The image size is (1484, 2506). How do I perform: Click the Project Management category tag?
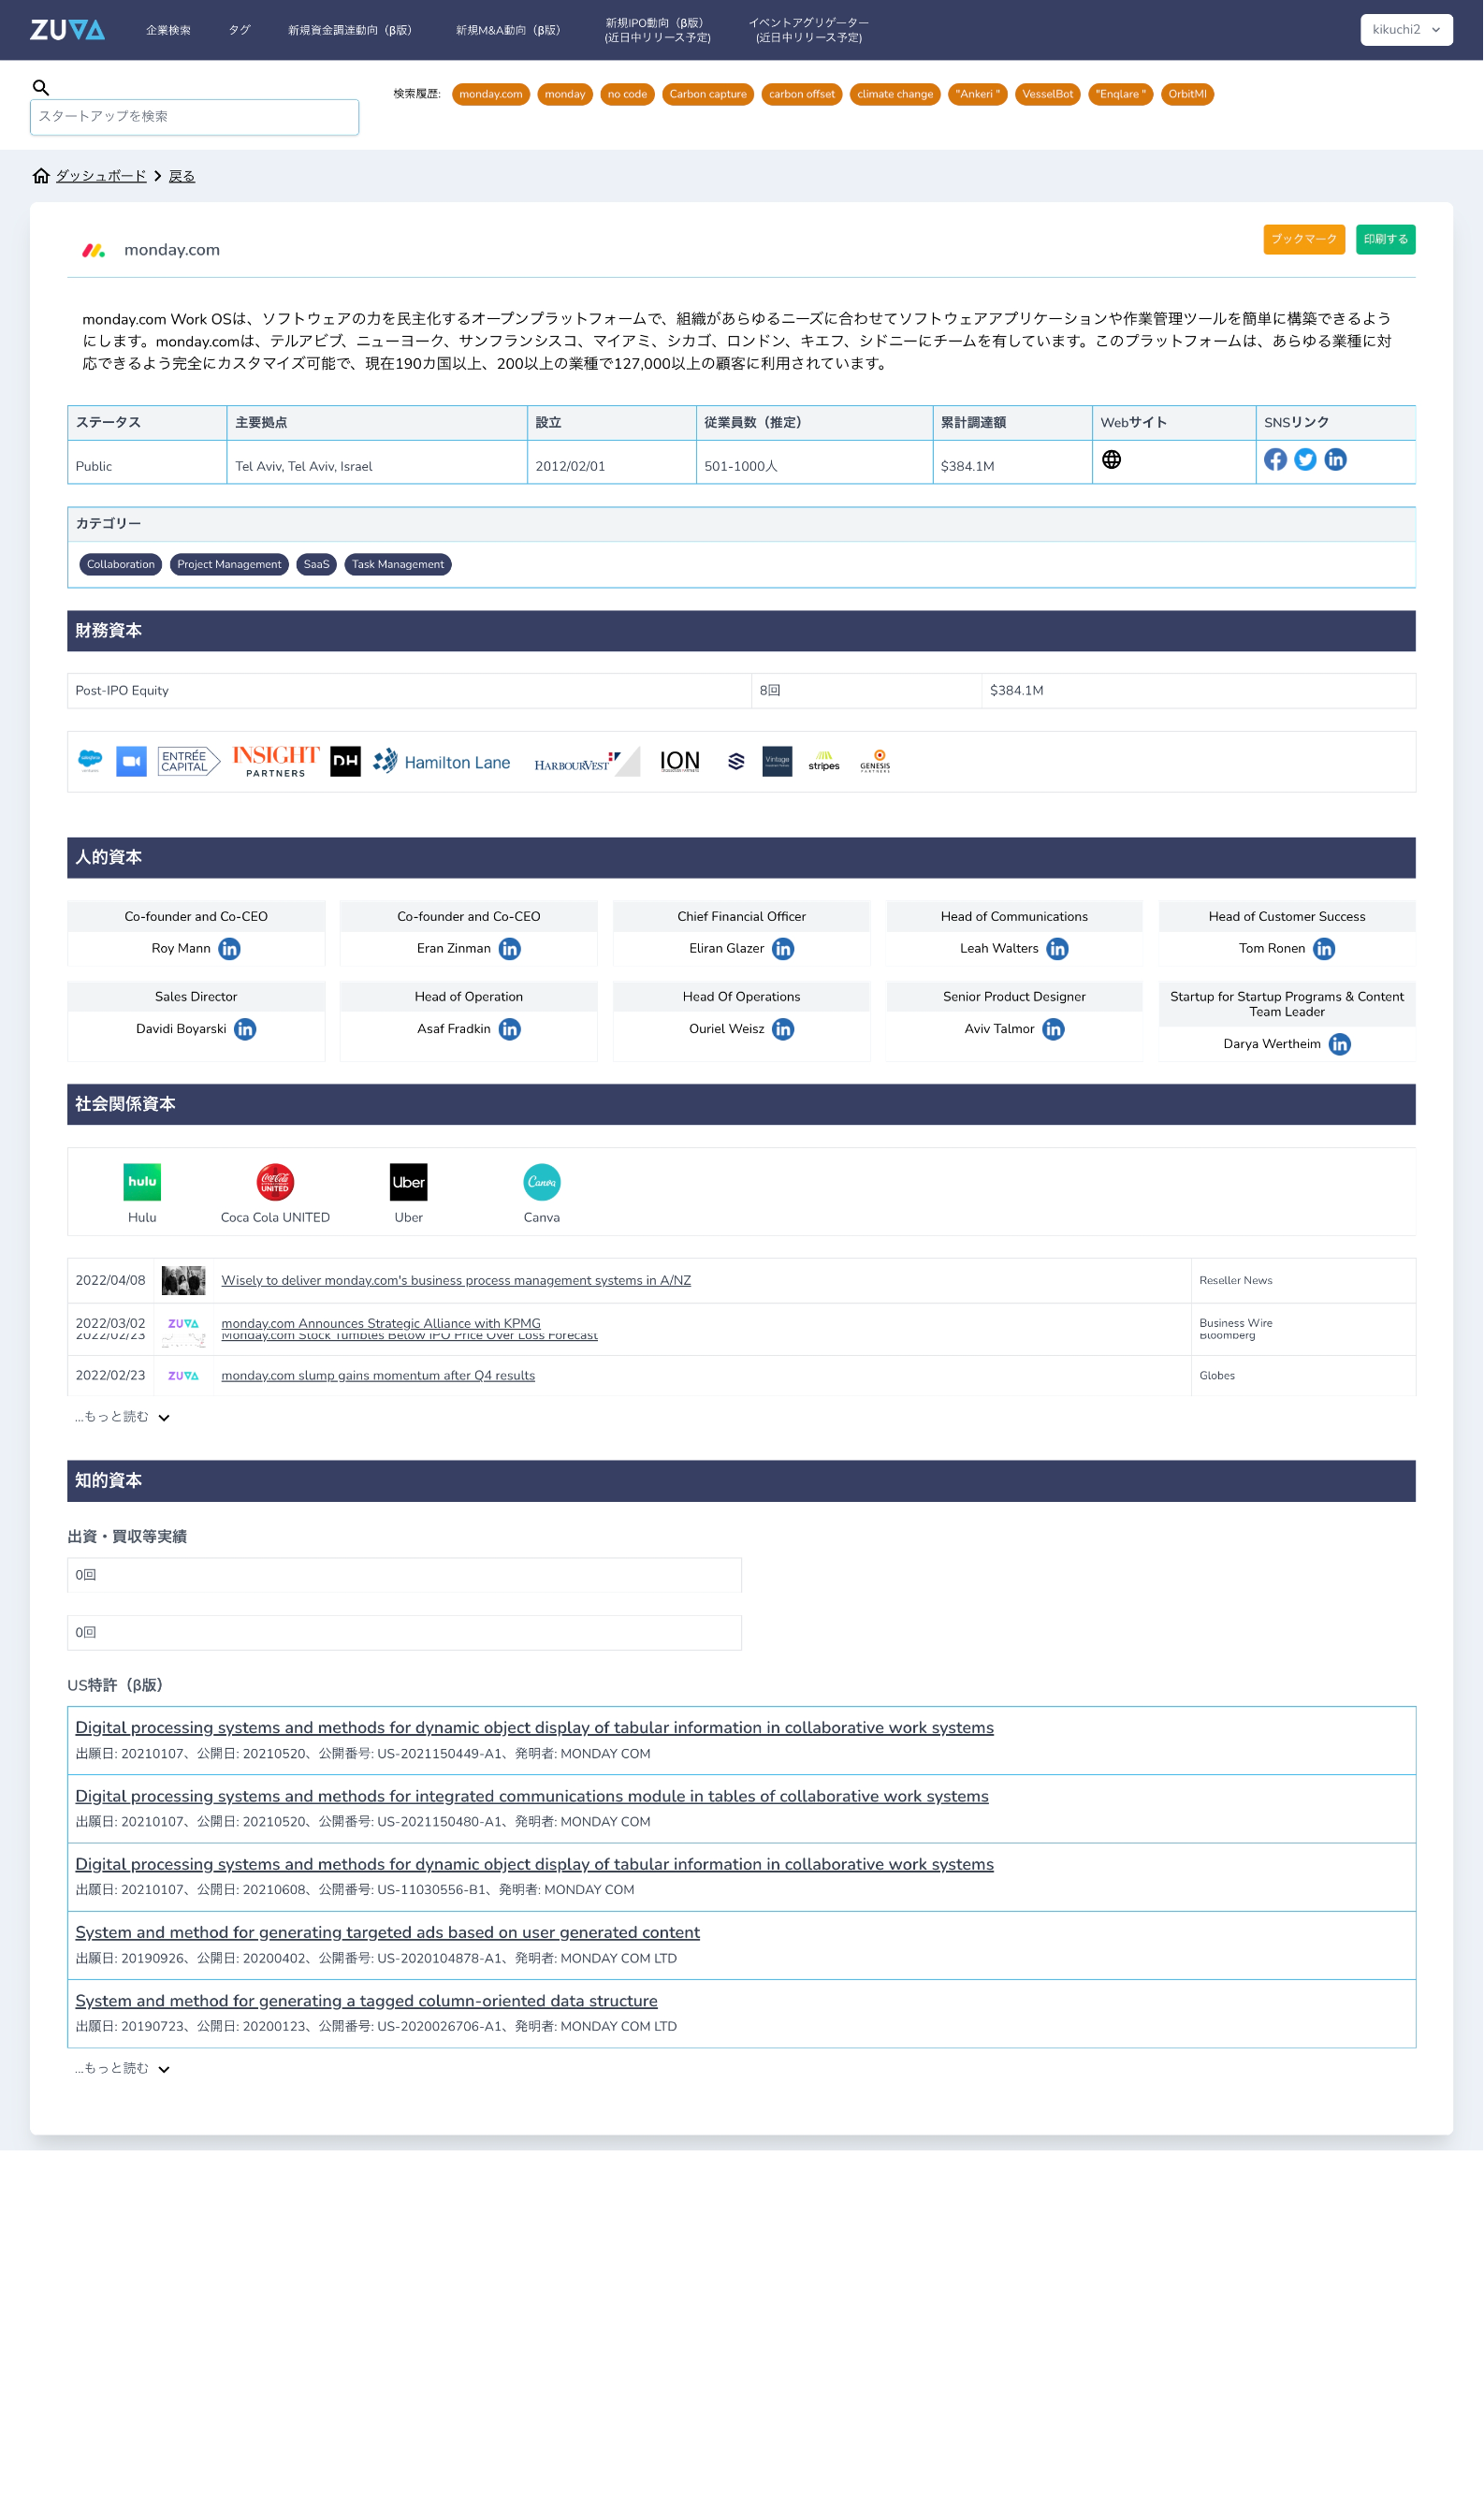(230, 565)
